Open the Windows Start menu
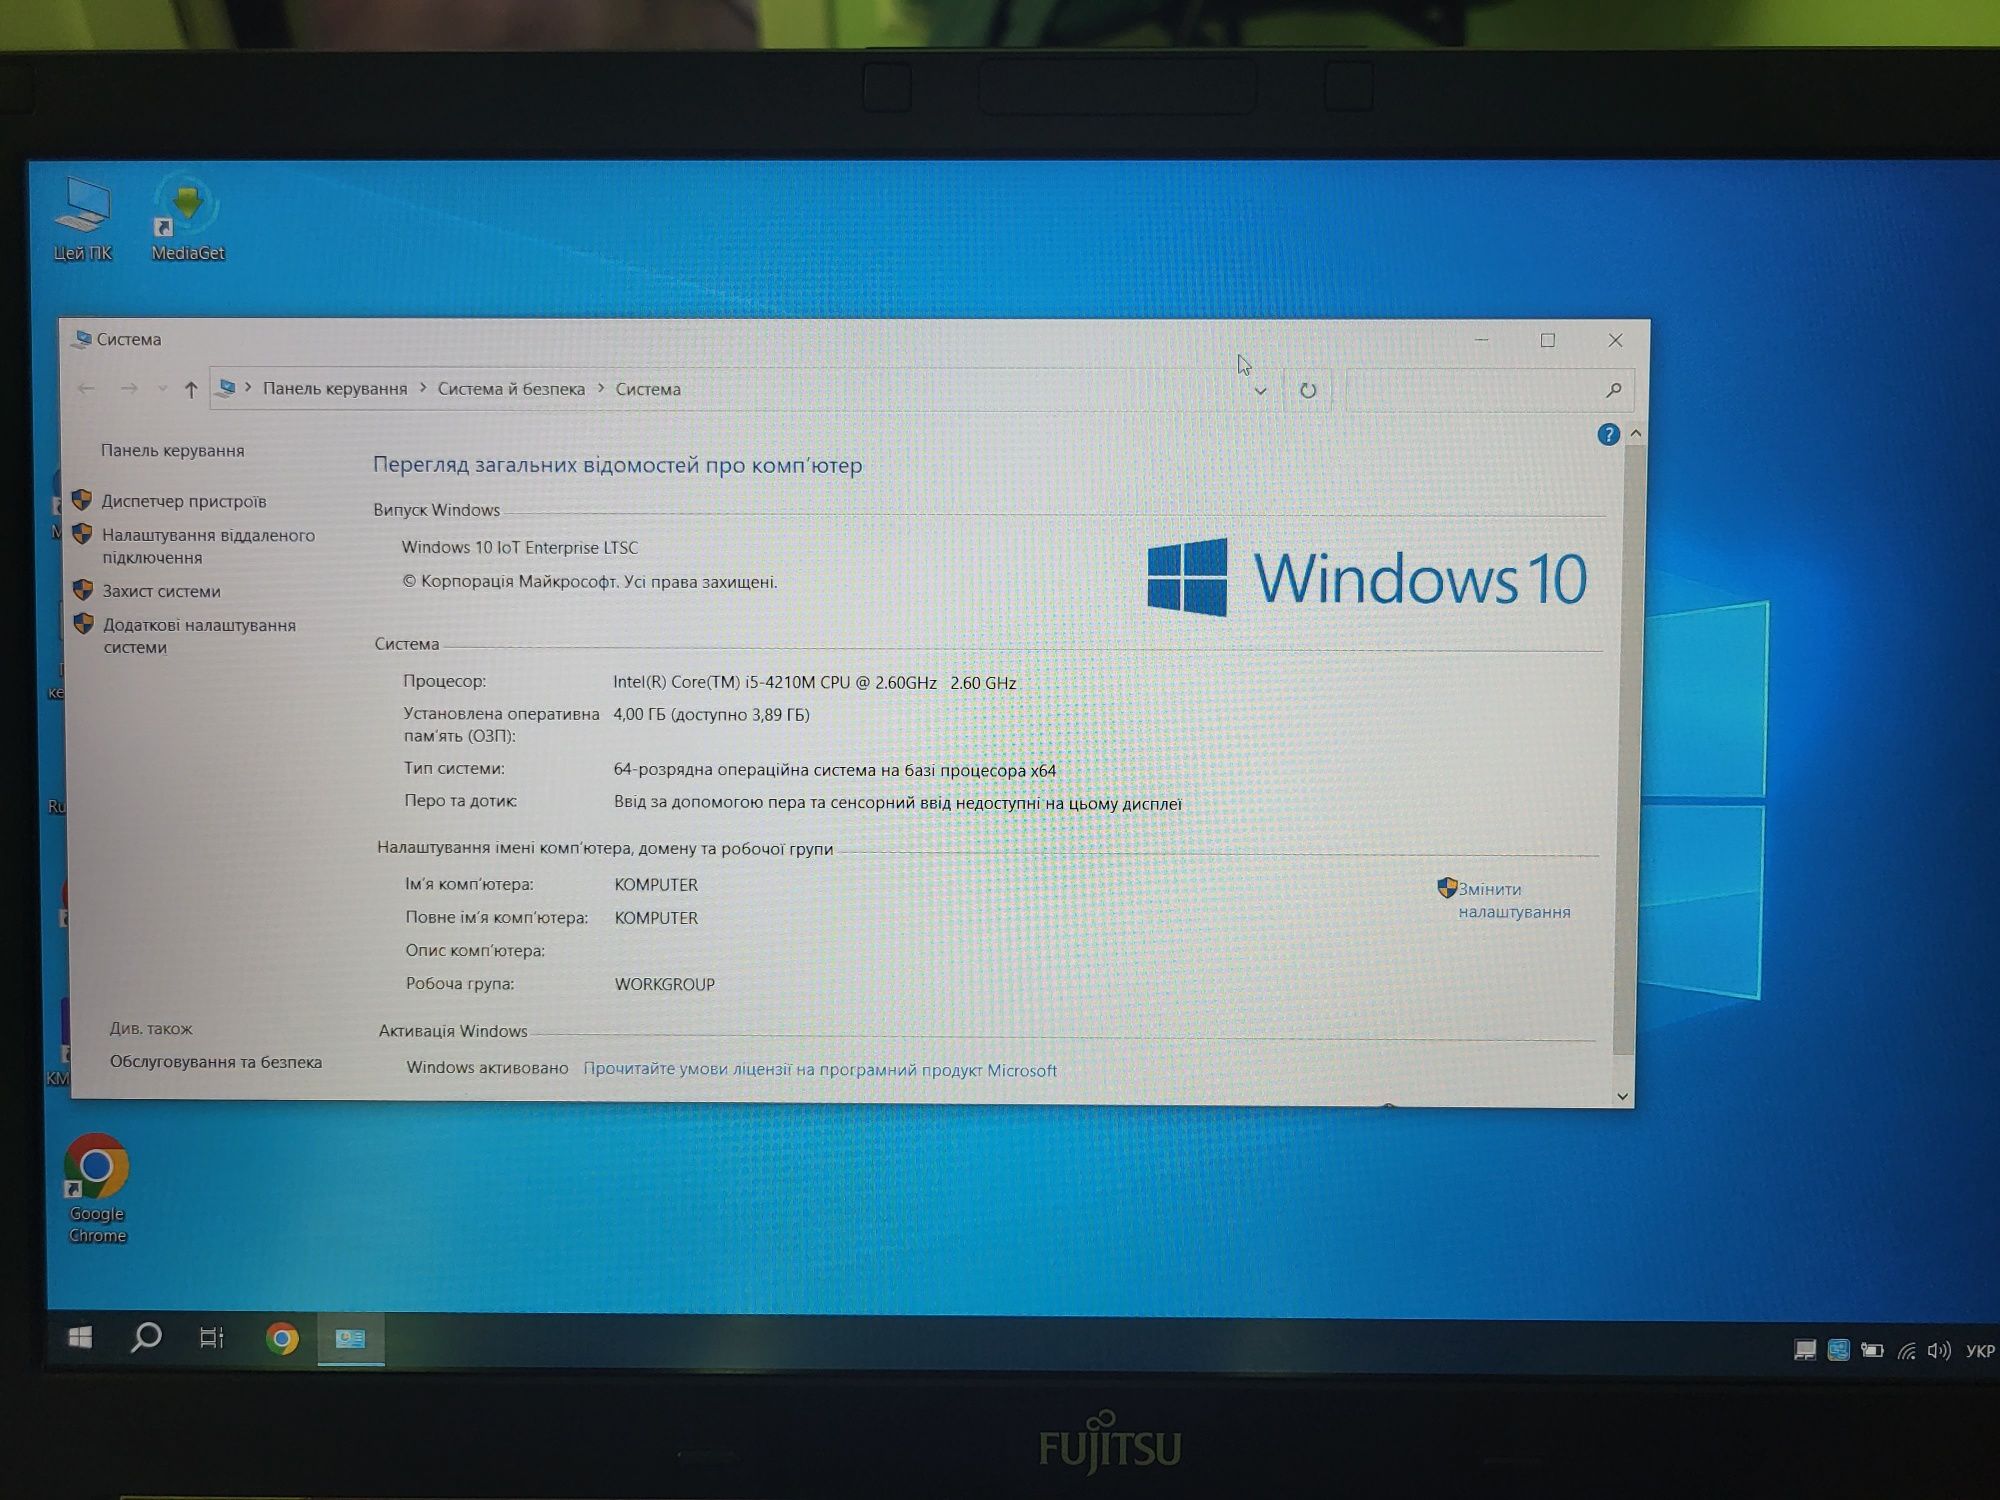 tap(80, 1337)
